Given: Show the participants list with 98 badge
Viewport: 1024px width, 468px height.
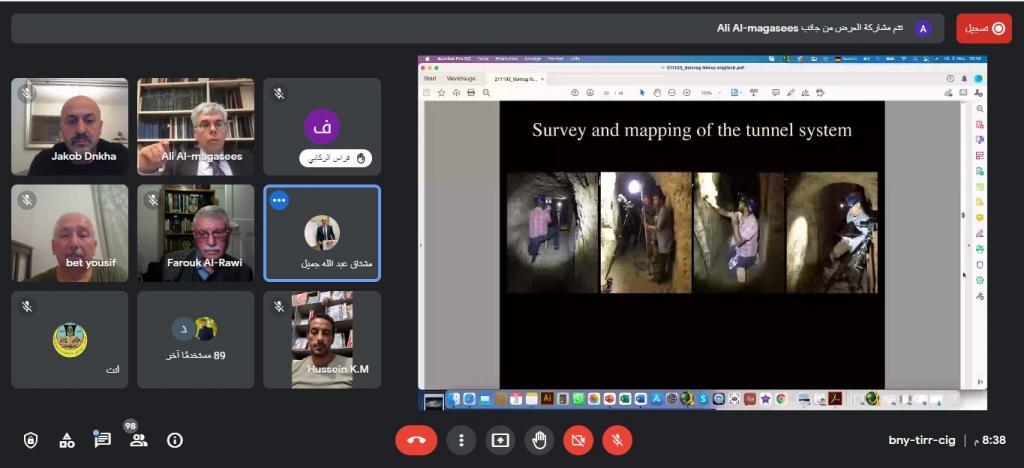Looking at the screenshot, I should tap(138, 440).
